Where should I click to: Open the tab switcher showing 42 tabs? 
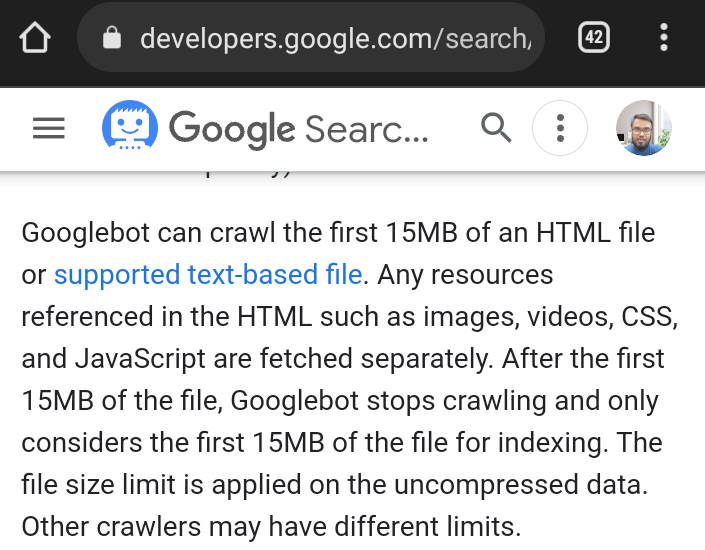[x=593, y=37]
